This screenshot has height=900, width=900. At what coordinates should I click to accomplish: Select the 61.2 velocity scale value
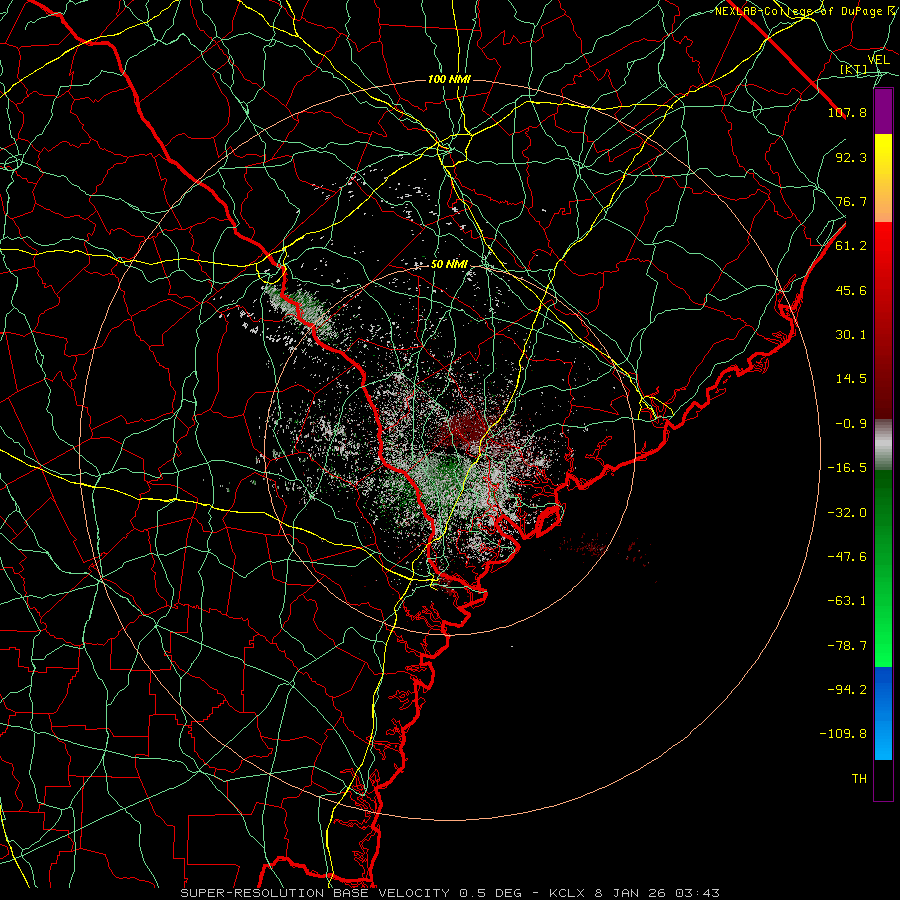click(x=851, y=246)
